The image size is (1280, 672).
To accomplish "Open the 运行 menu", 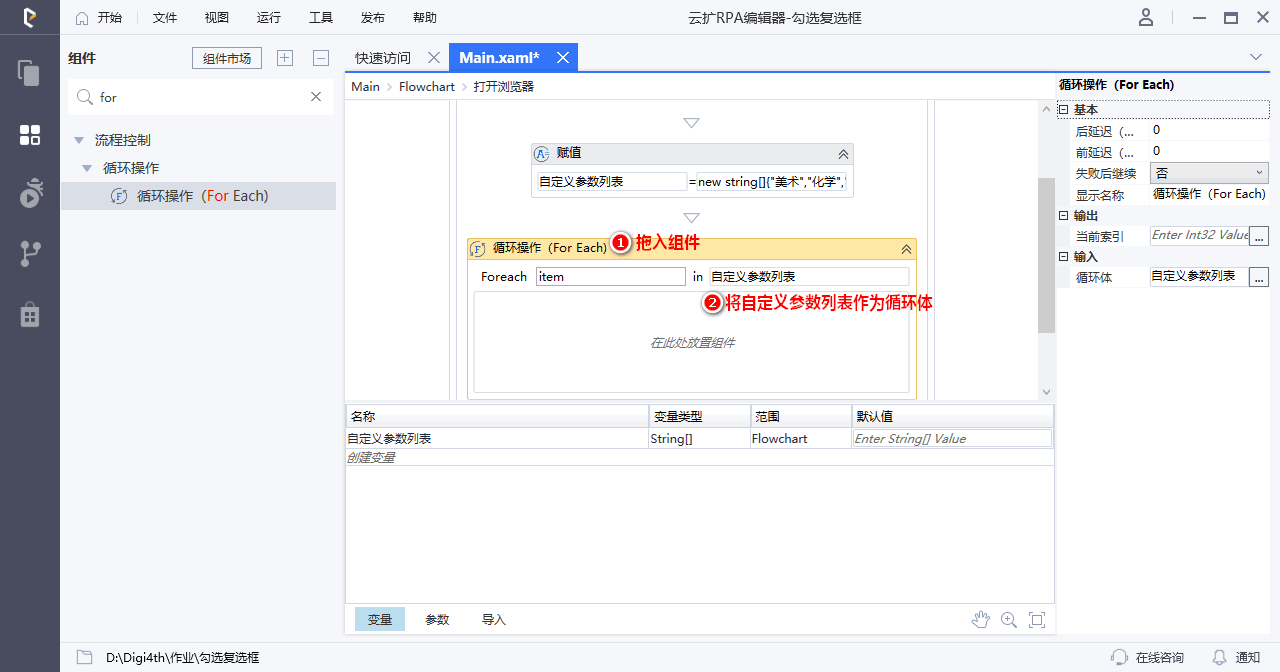I will [268, 18].
